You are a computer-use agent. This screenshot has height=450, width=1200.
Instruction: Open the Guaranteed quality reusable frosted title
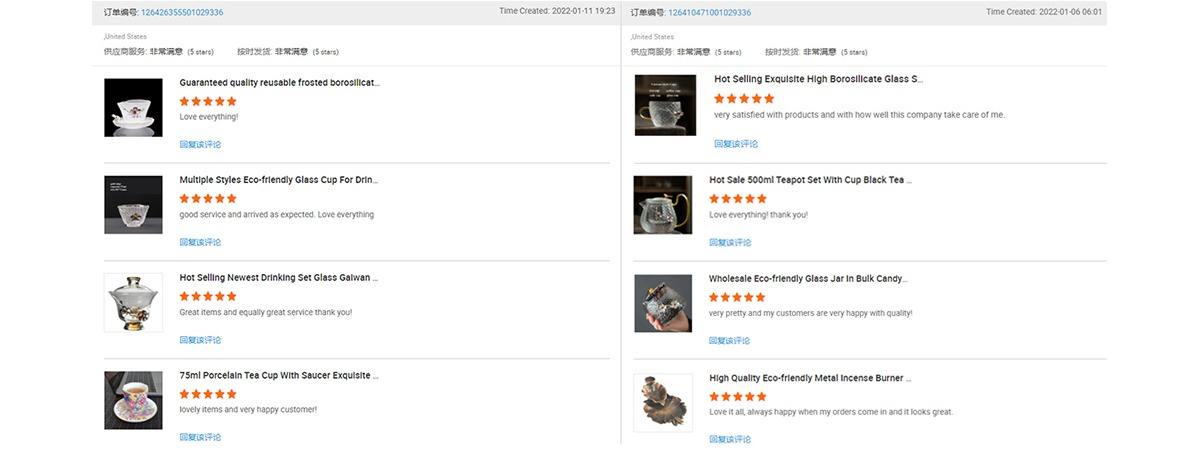click(279, 82)
